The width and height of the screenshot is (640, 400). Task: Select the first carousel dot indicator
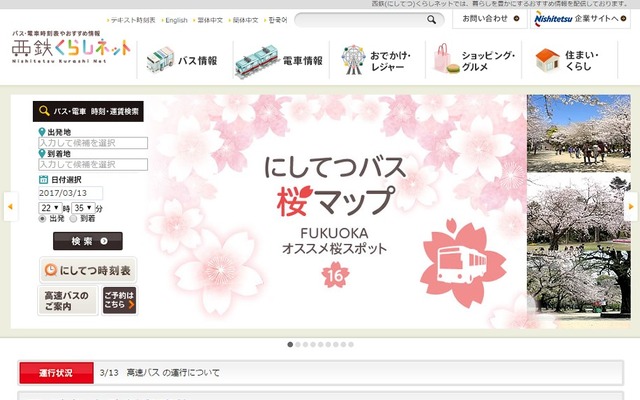click(290, 344)
